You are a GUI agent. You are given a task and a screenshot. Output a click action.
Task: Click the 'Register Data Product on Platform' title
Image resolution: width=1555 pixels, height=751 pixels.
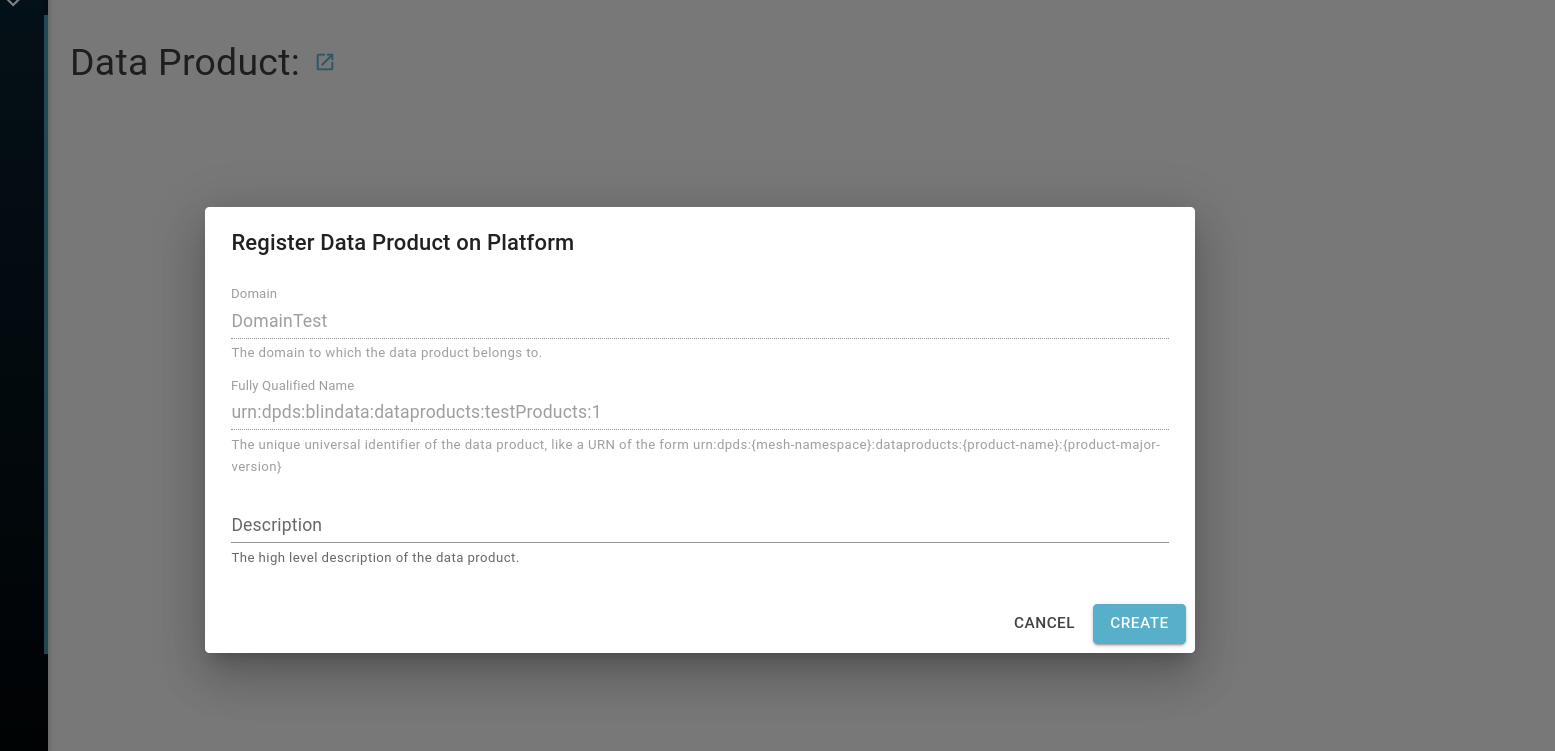click(x=402, y=243)
